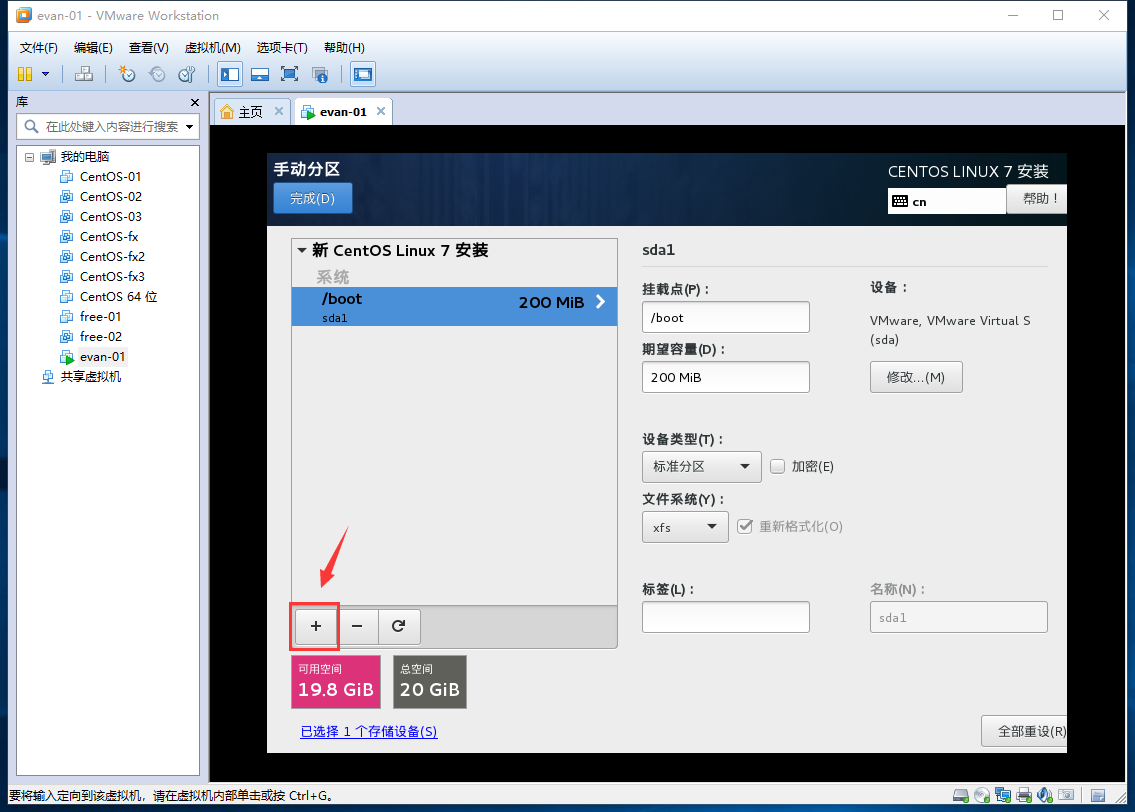Open the snapshot manager
The height and width of the screenshot is (812, 1135).
pyautogui.click(x=187, y=74)
